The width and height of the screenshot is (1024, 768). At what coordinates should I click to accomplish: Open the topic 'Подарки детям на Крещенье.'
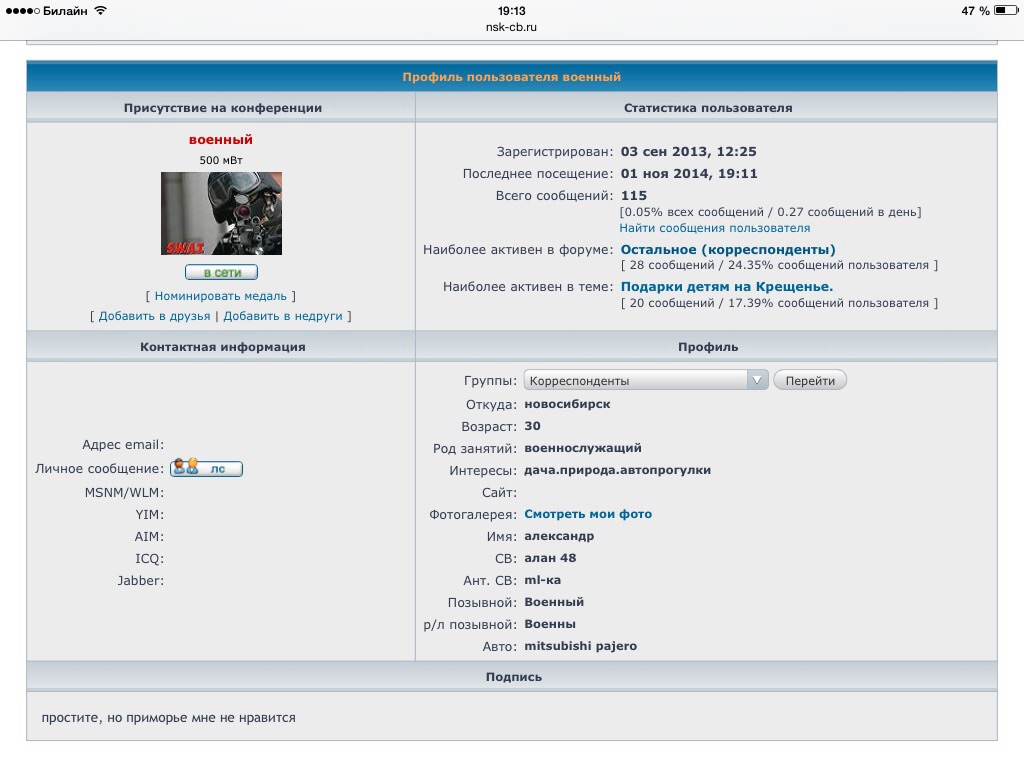727,287
